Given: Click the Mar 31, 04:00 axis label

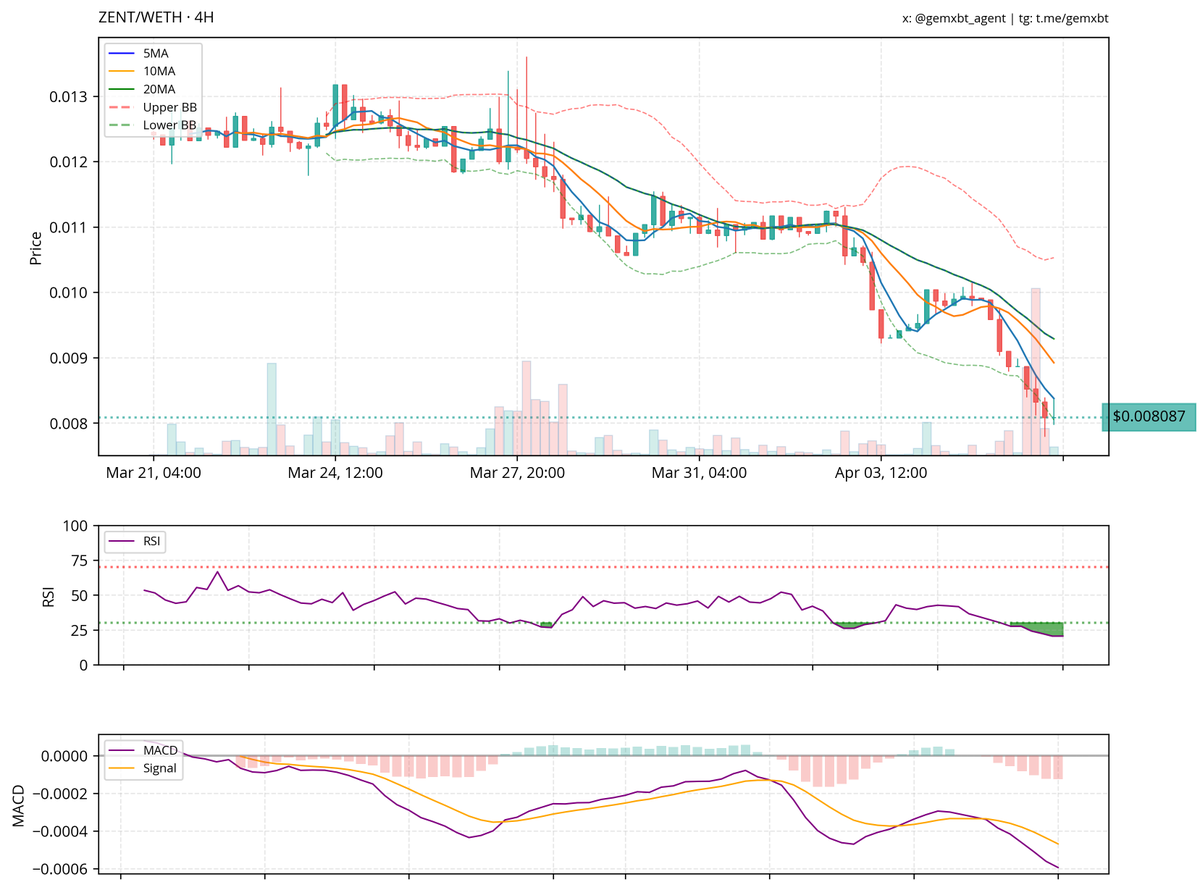Looking at the screenshot, I should point(699,472).
